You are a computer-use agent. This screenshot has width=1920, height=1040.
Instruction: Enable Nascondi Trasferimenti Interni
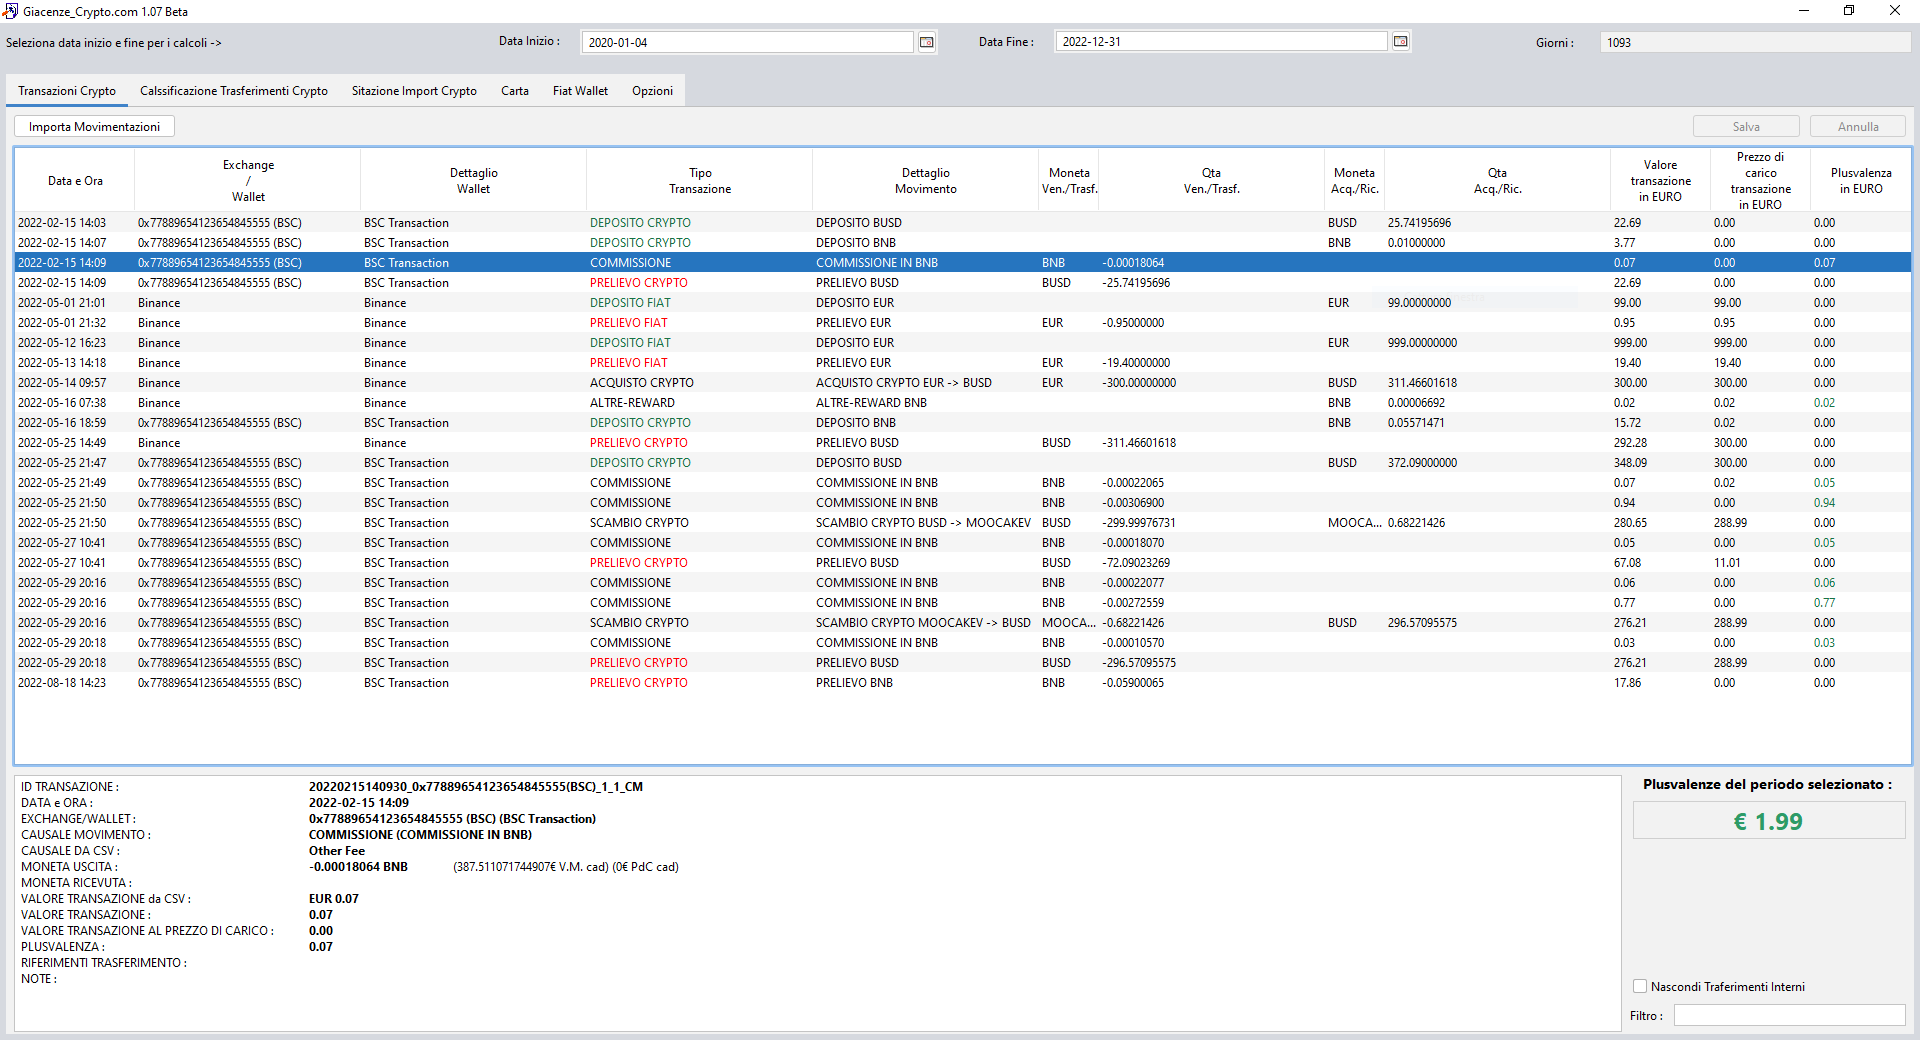(x=1639, y=986)
